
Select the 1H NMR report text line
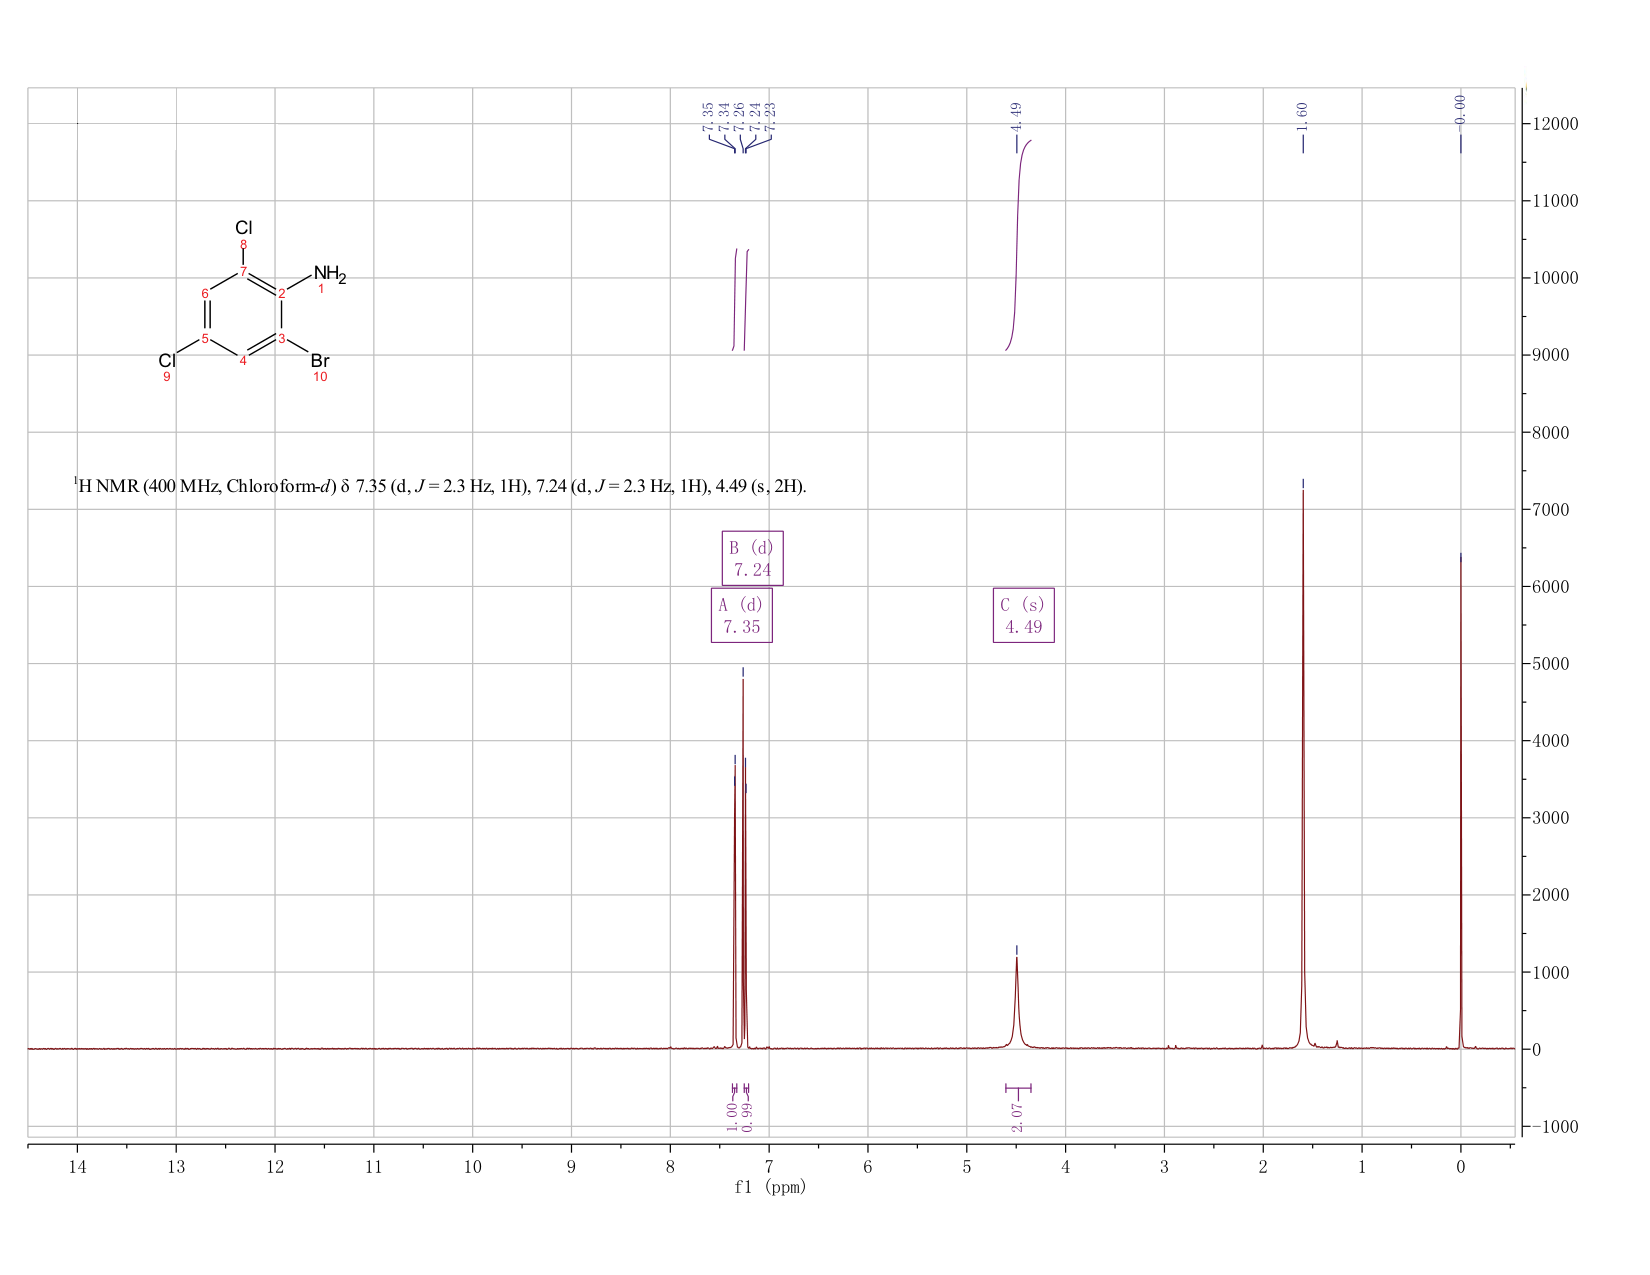(x=440, y=486)
